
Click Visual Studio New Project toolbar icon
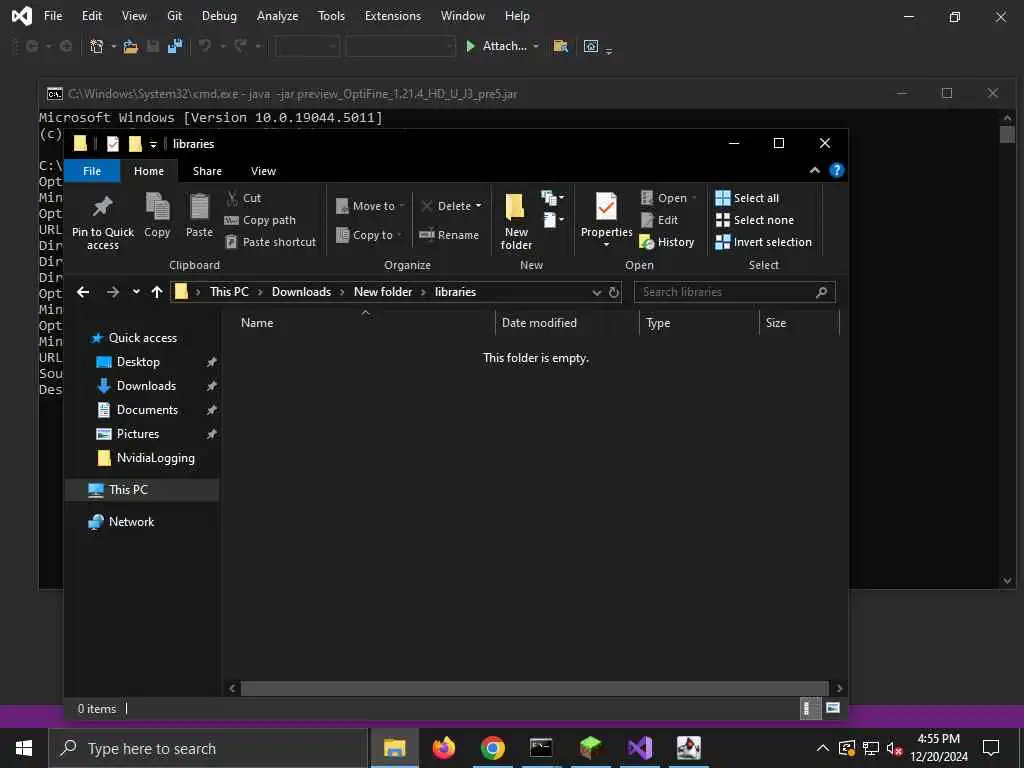[x=97, y=46]
